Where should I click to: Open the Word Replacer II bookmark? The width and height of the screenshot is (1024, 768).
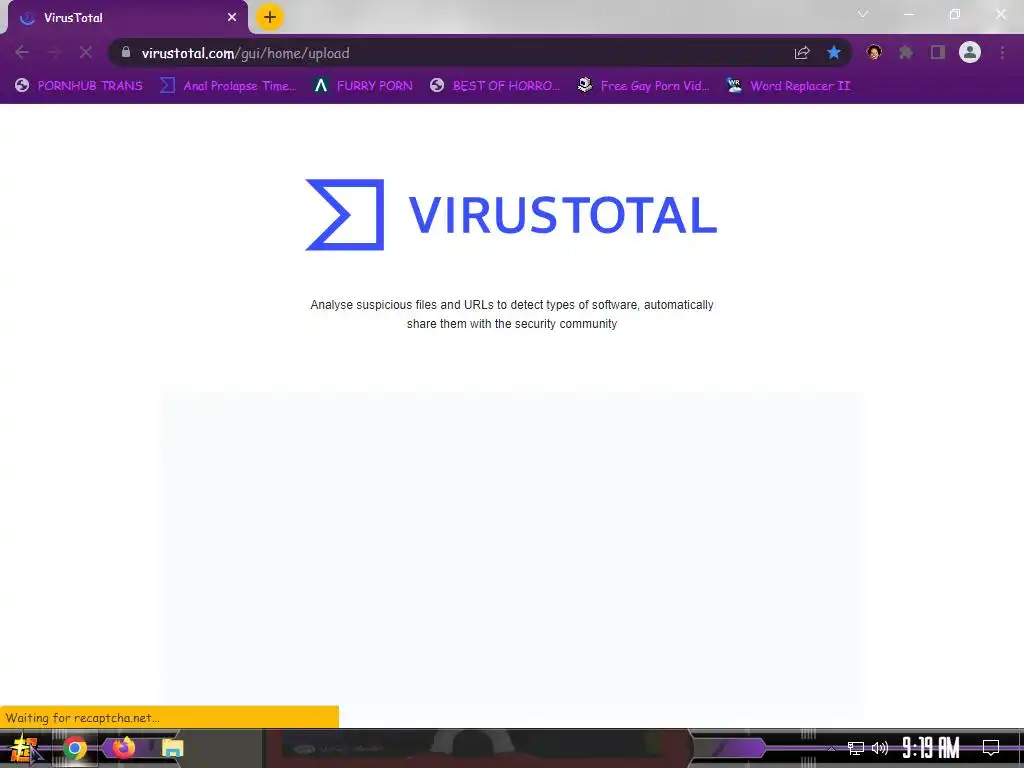click(788, 86)
